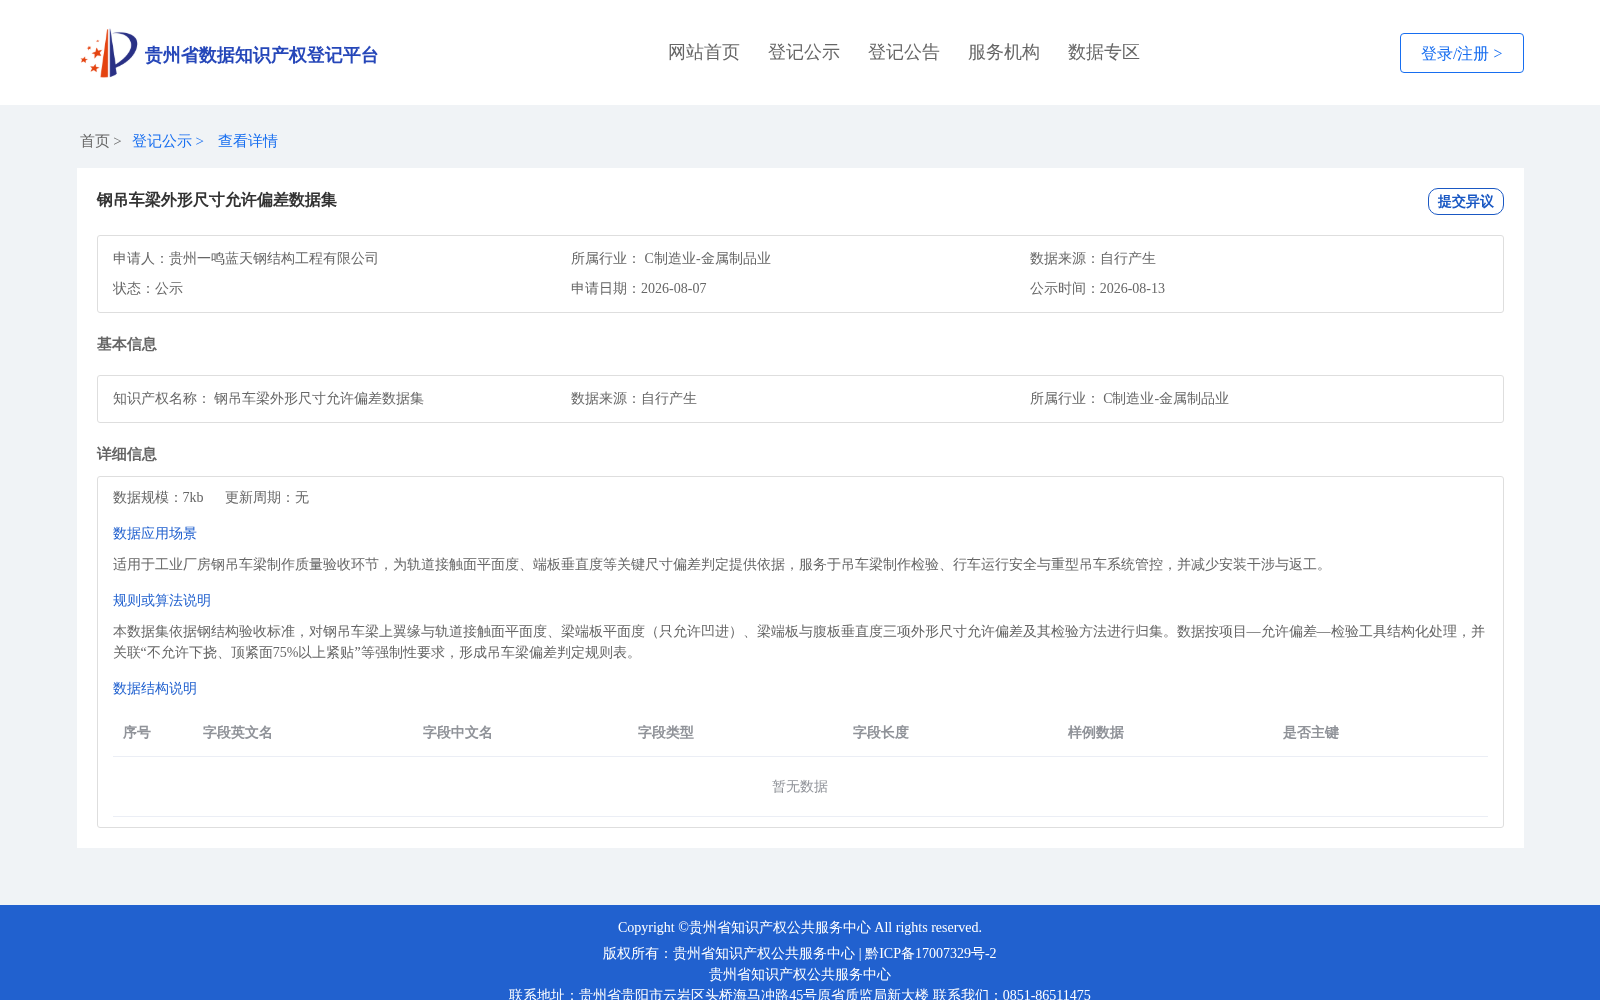Open the 数据专区 navigation item

(x=1104, y=52)
